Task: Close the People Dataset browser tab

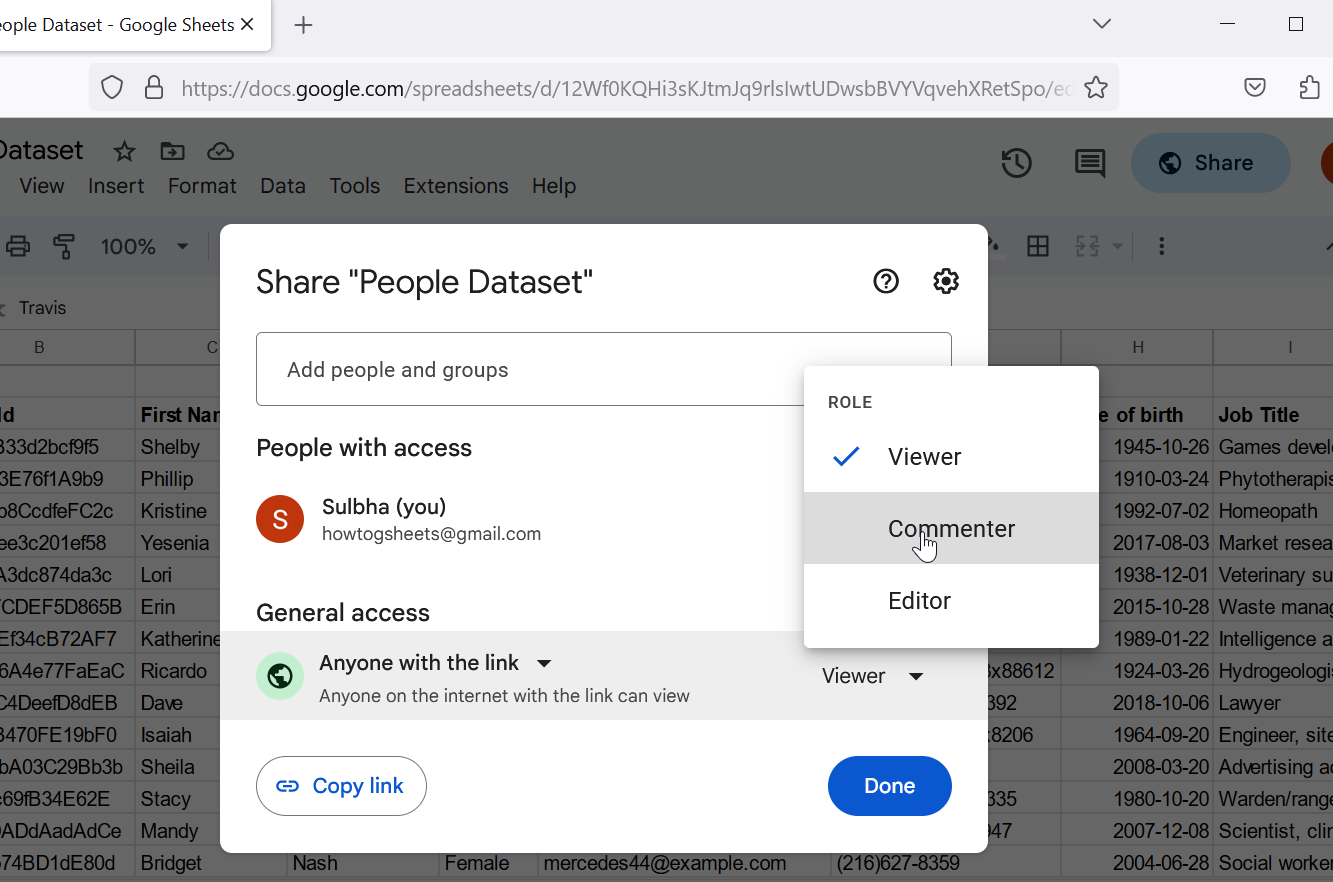Action: [x=248, y=25]
